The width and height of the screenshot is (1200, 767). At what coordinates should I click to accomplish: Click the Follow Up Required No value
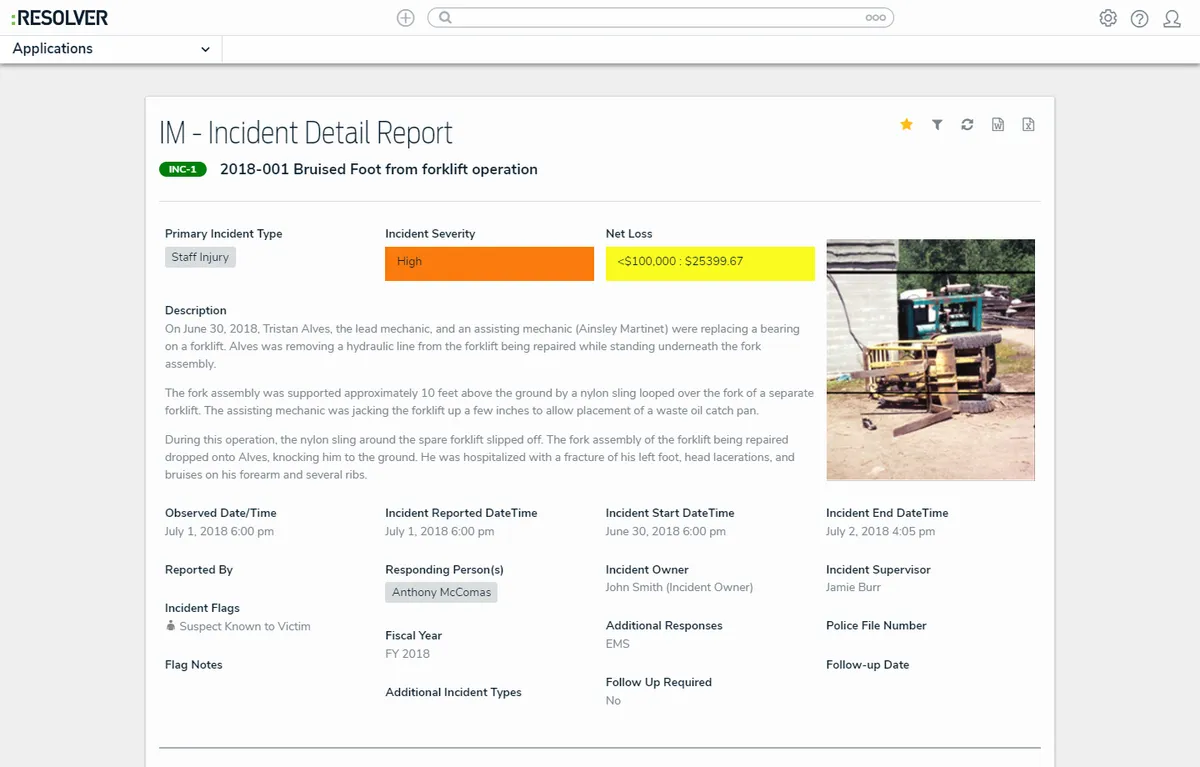(x=613, y=701)
